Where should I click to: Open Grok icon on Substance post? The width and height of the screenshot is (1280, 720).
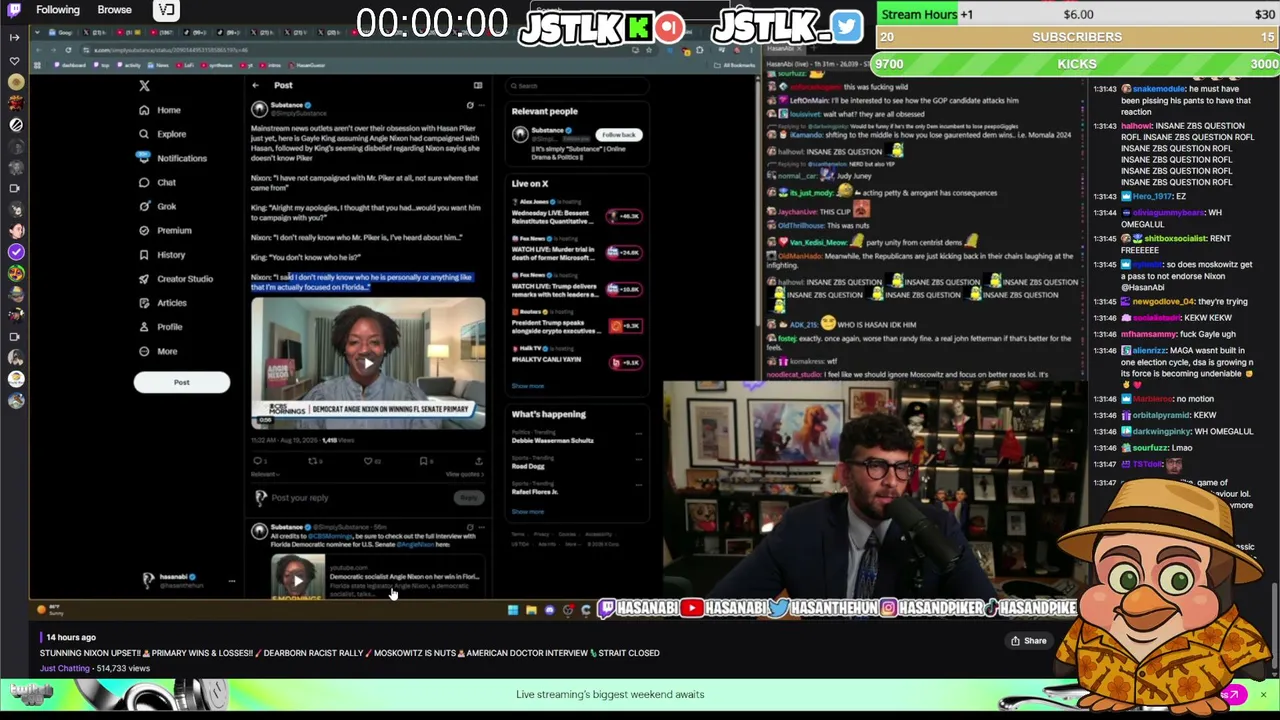pos(469,105)
